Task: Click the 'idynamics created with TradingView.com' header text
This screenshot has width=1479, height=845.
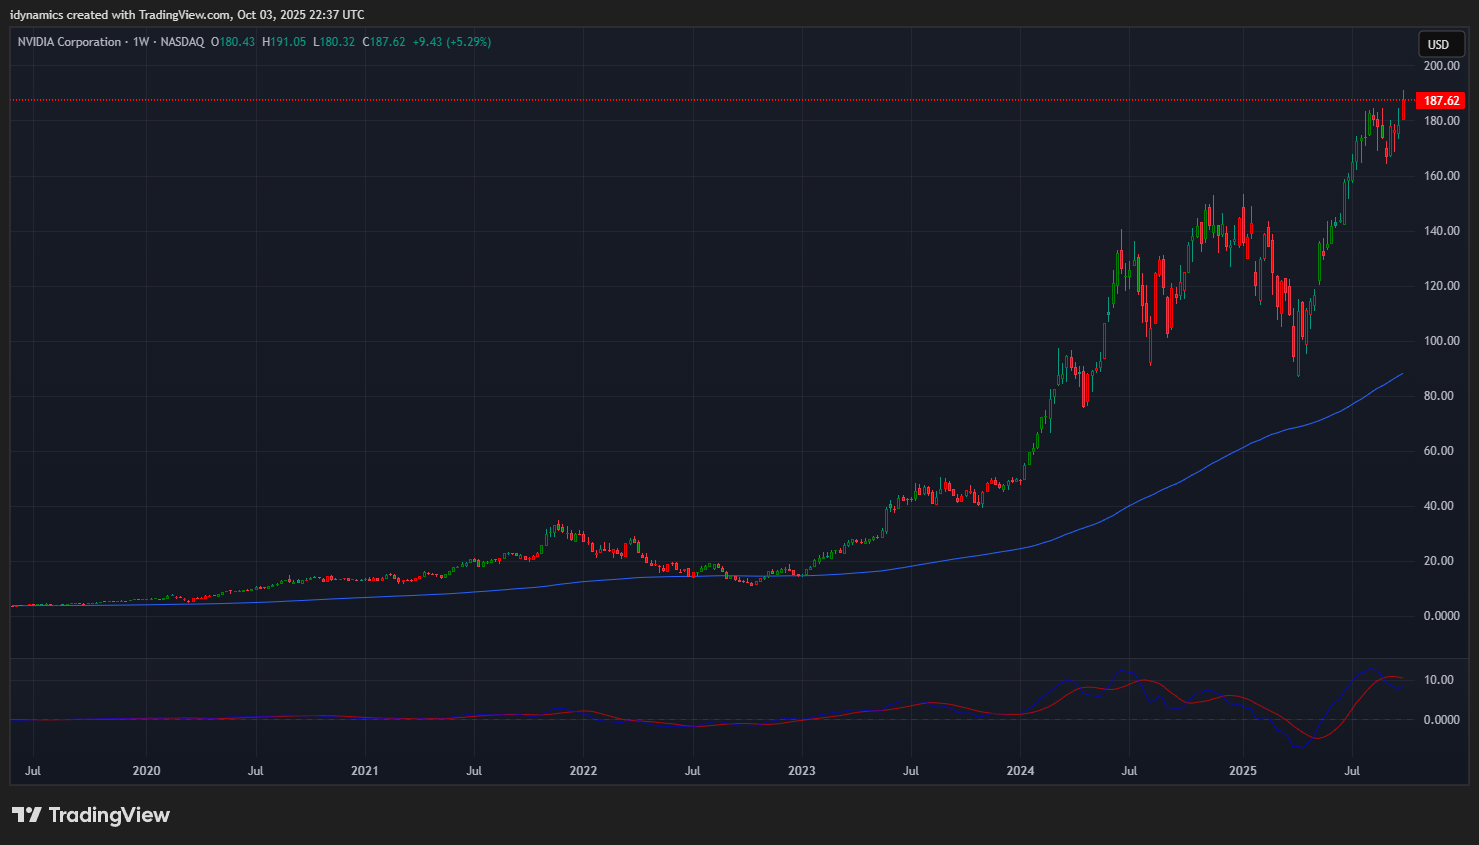Action: click(120, 15)
